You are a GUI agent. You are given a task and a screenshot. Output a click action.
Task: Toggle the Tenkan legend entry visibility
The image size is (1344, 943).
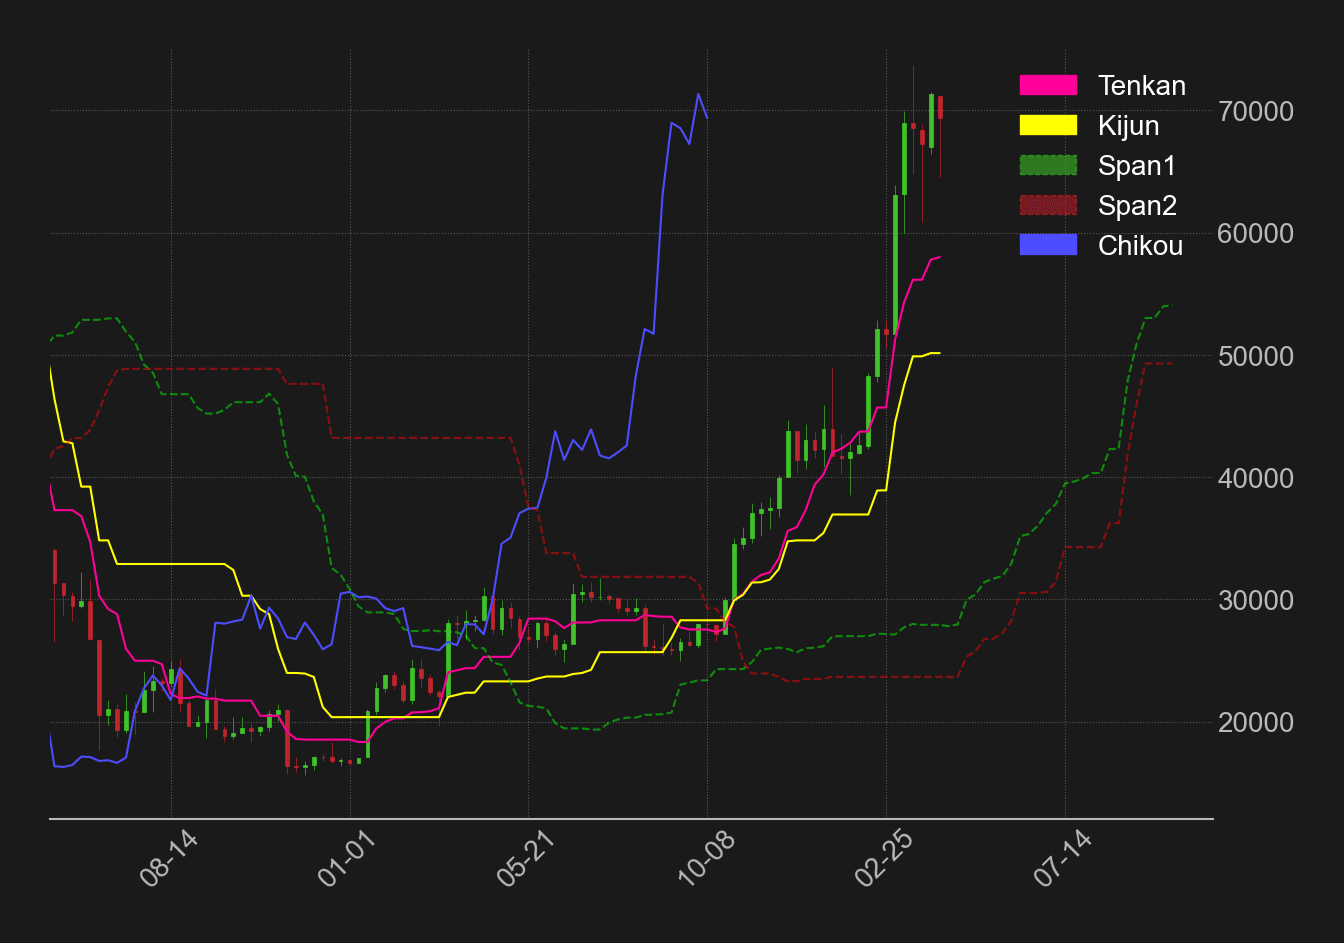click(x=1141, y=86)
